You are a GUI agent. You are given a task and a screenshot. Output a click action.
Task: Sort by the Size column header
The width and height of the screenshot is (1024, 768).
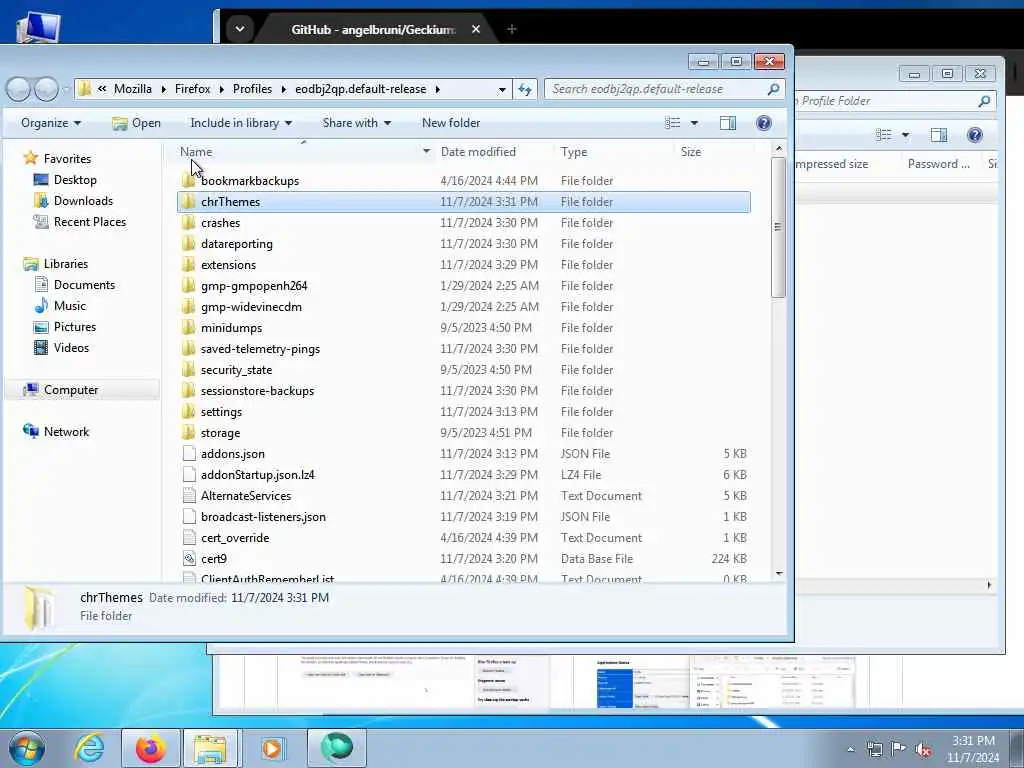point(690,152)
